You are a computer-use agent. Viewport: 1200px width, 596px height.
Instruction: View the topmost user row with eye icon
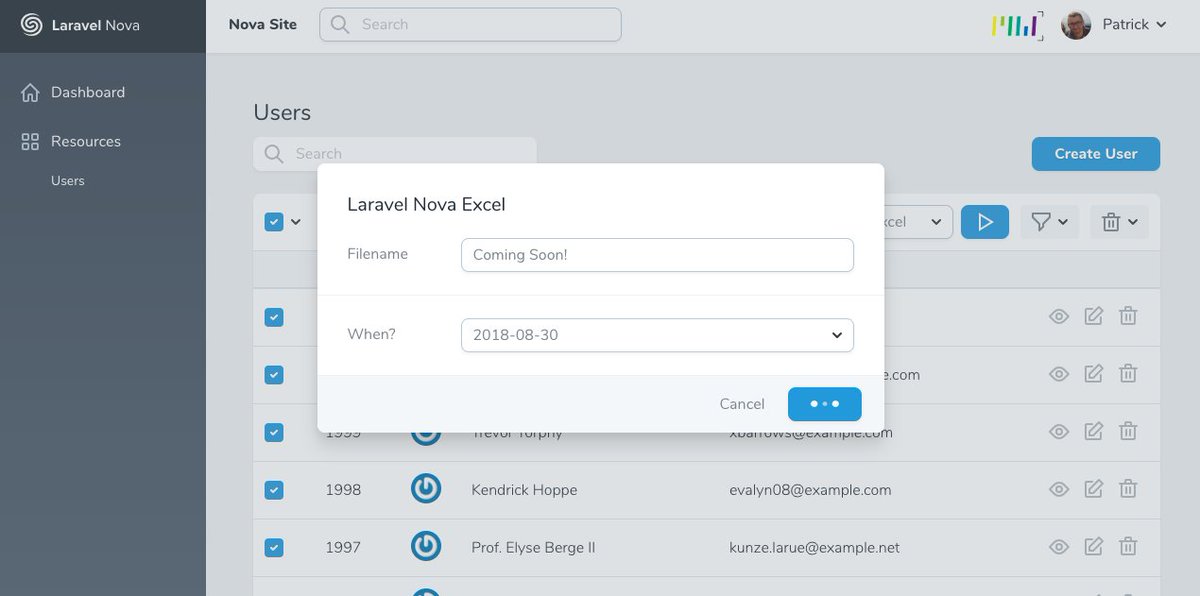tap(1059, 317)
